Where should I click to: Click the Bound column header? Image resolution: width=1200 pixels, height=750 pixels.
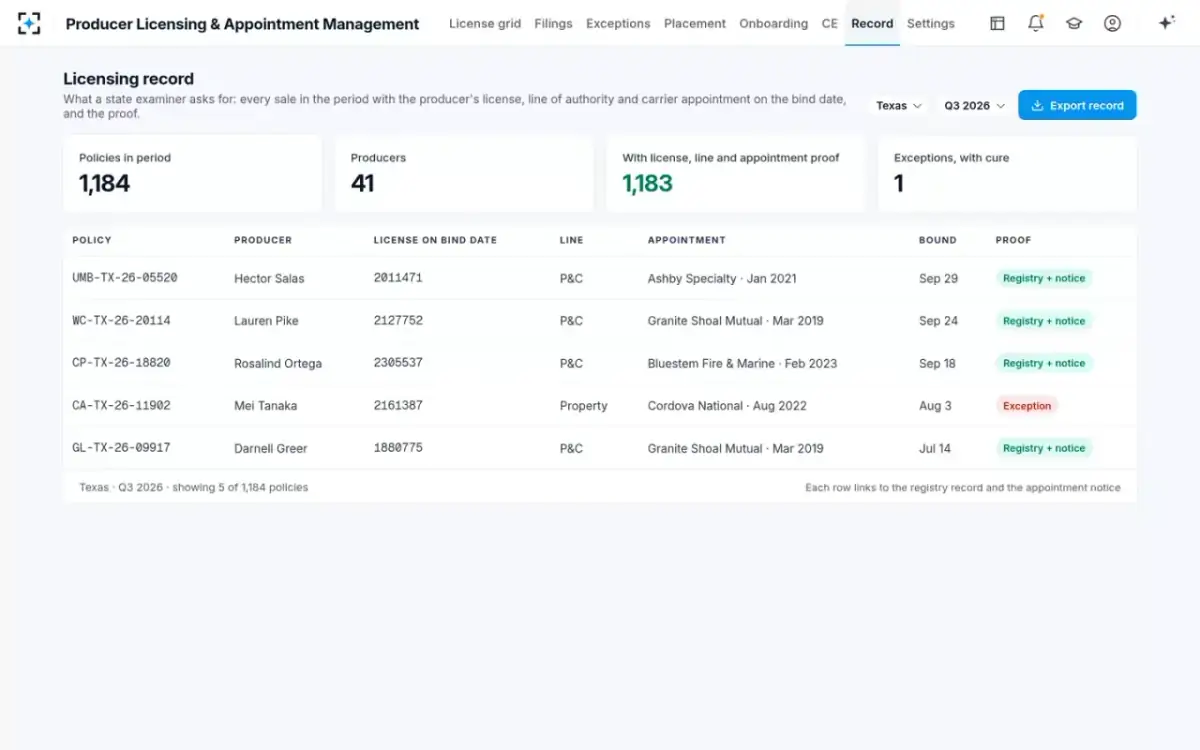938,240
